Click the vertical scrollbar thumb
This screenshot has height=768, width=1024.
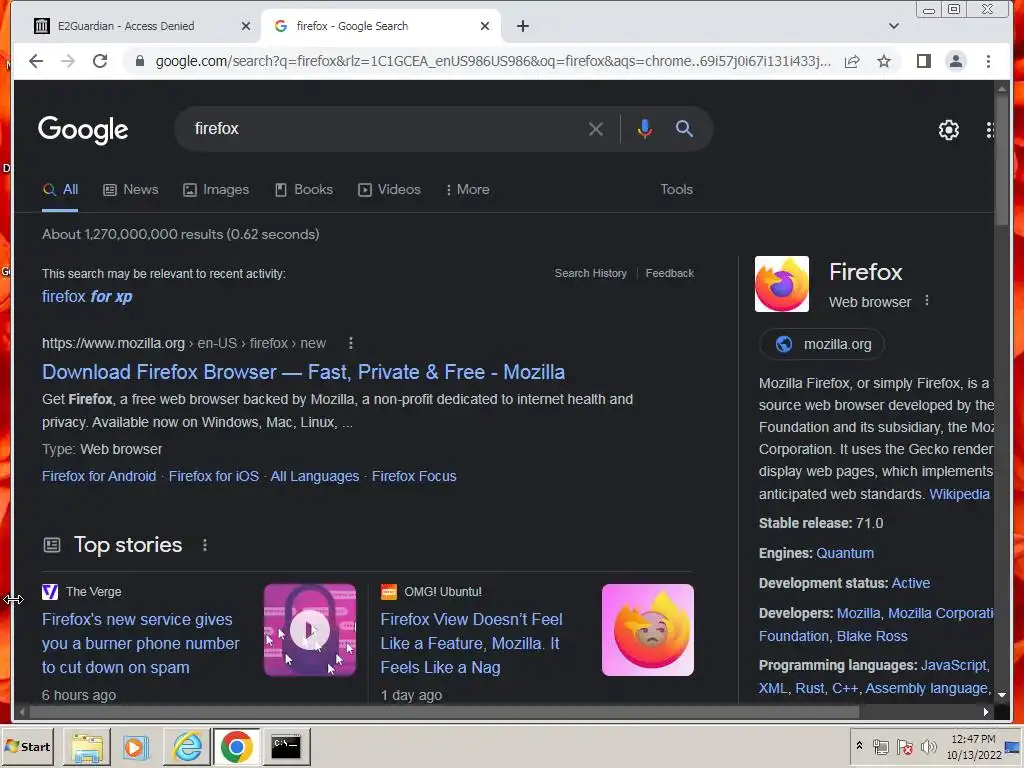coord(1002,160)
